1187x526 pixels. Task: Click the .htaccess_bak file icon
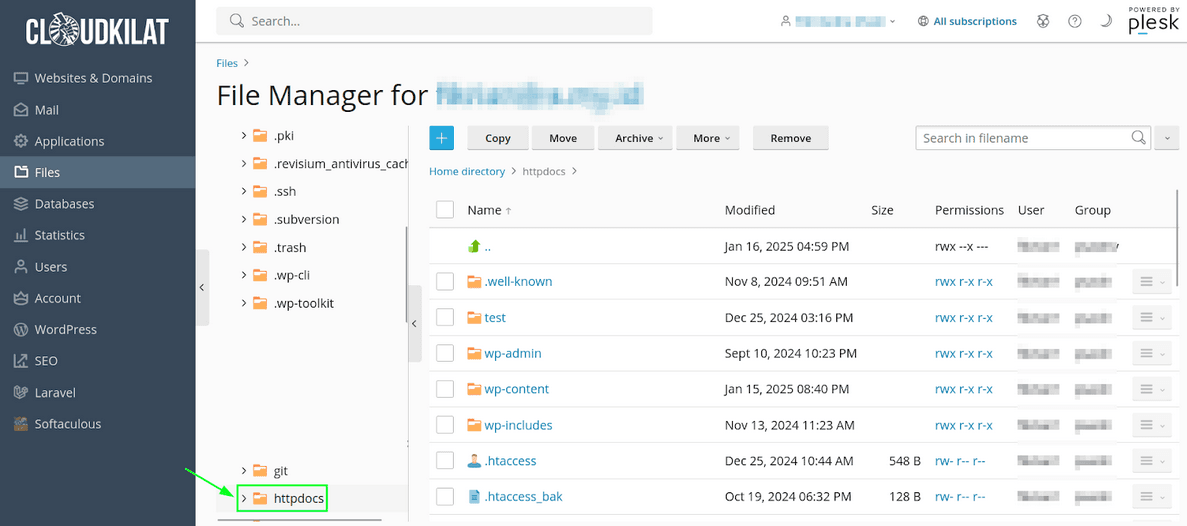[x=475, y=497]
